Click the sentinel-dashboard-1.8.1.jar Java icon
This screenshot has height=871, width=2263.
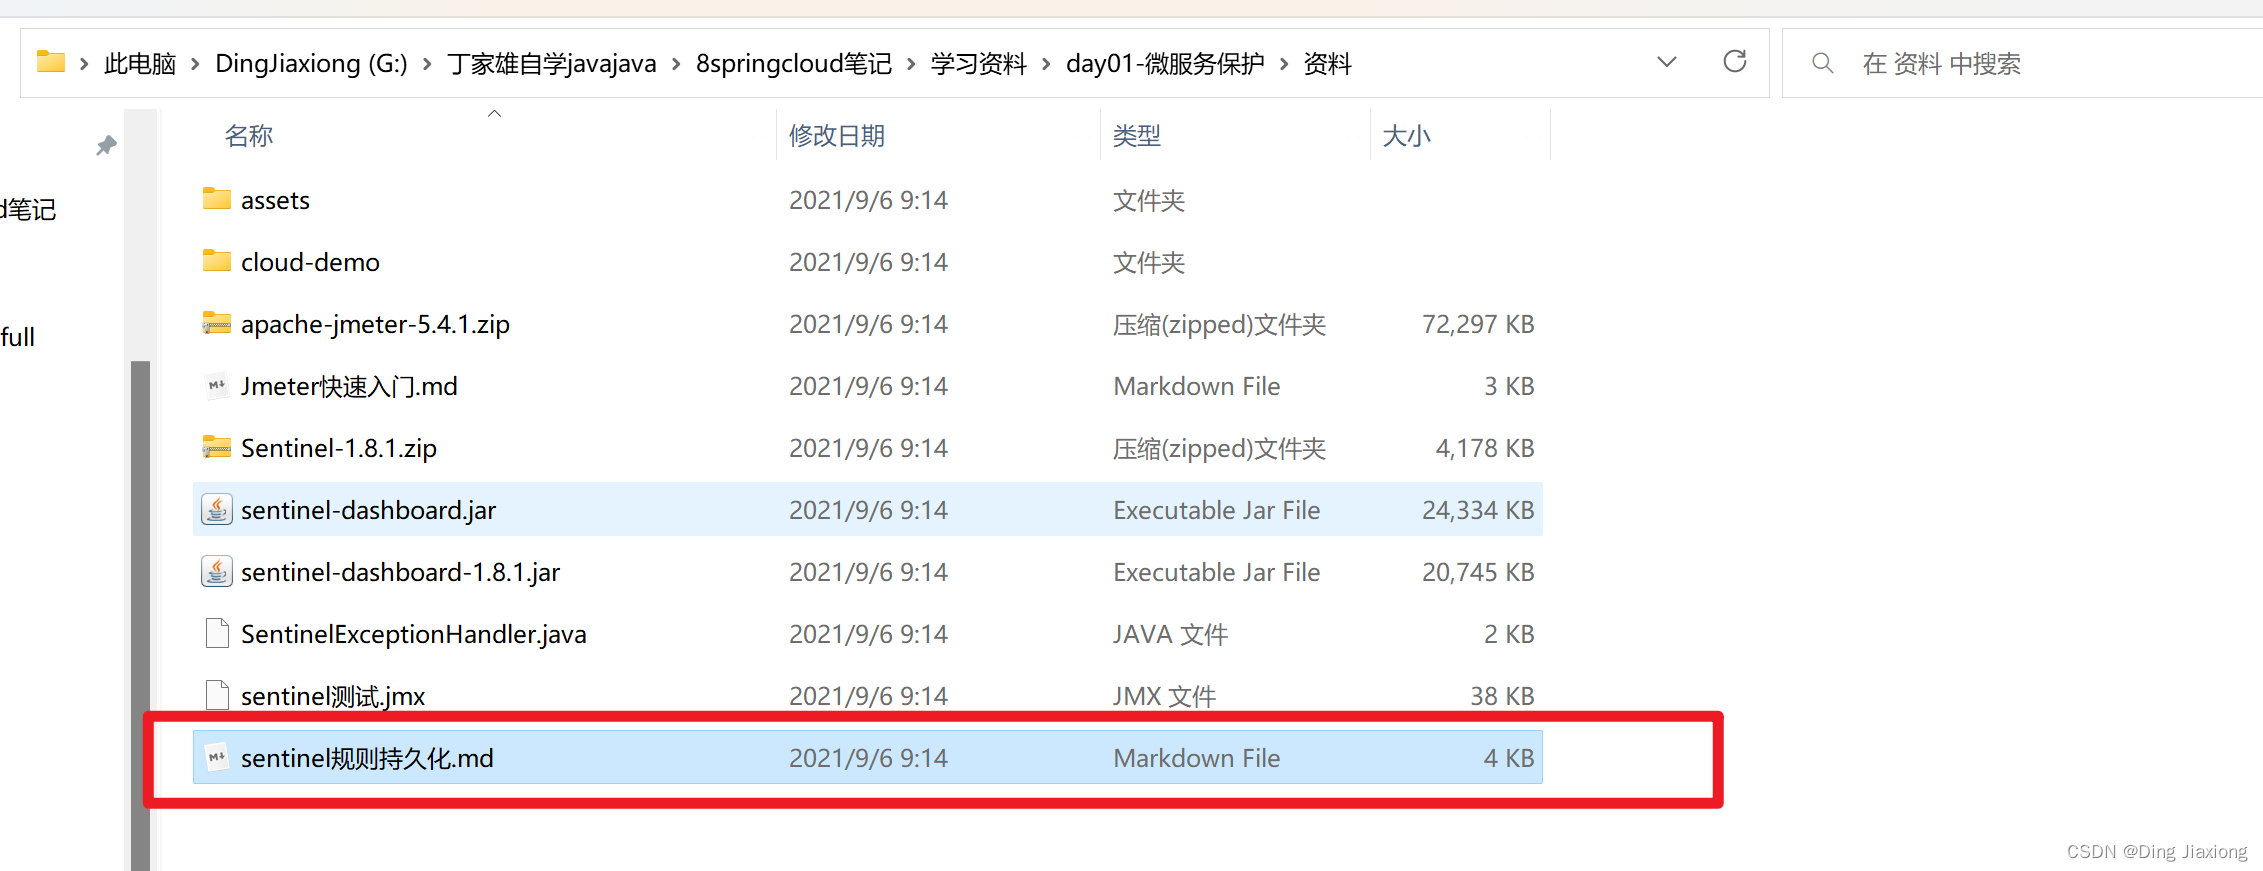(x=217, y=571)
